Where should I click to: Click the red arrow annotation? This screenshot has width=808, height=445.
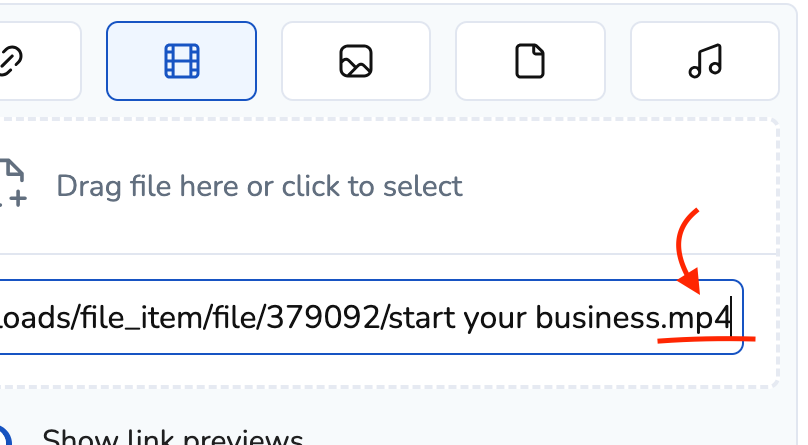coord(689,250)
